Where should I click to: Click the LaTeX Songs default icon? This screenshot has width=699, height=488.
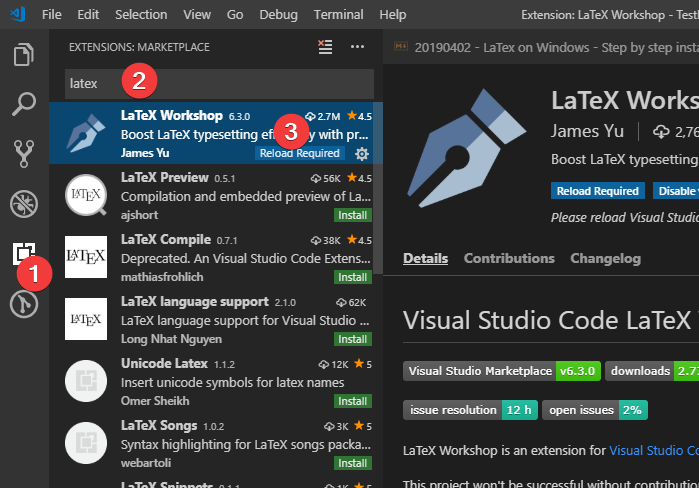[x=86, y=443]
